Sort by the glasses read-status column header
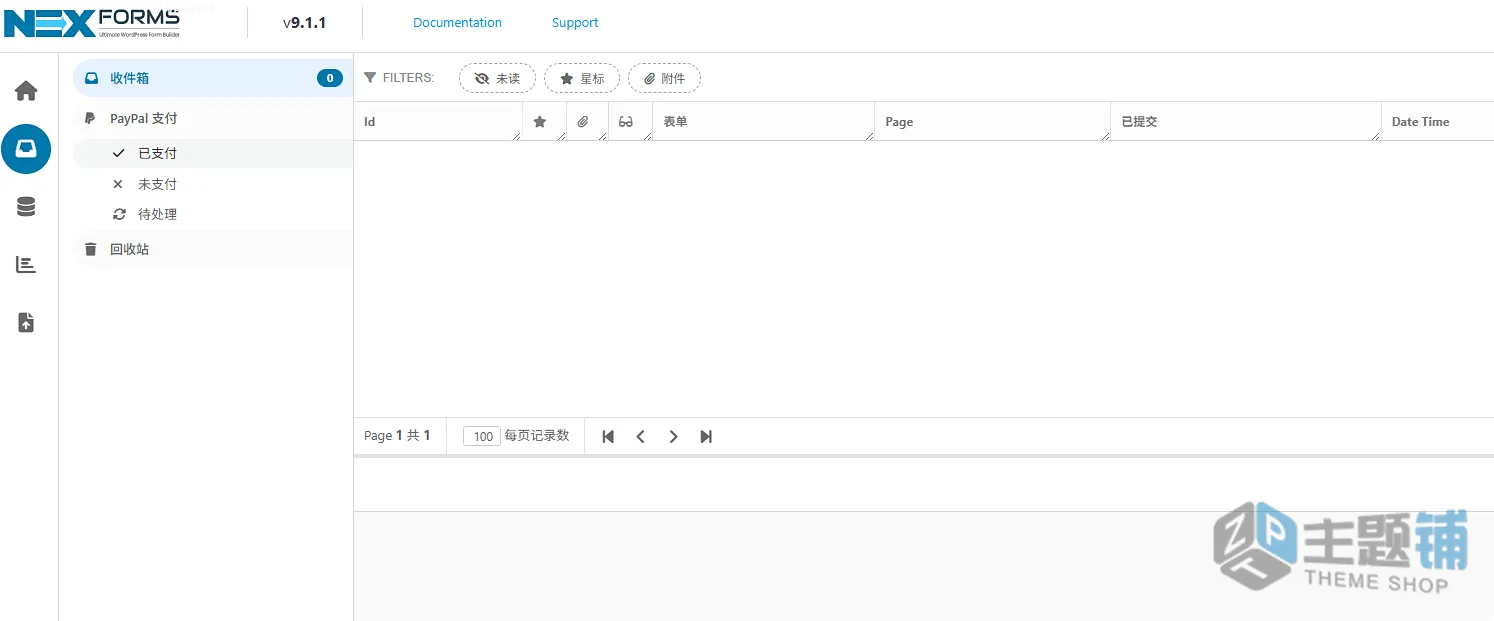1494x621 pixels. tap(626, 122)
